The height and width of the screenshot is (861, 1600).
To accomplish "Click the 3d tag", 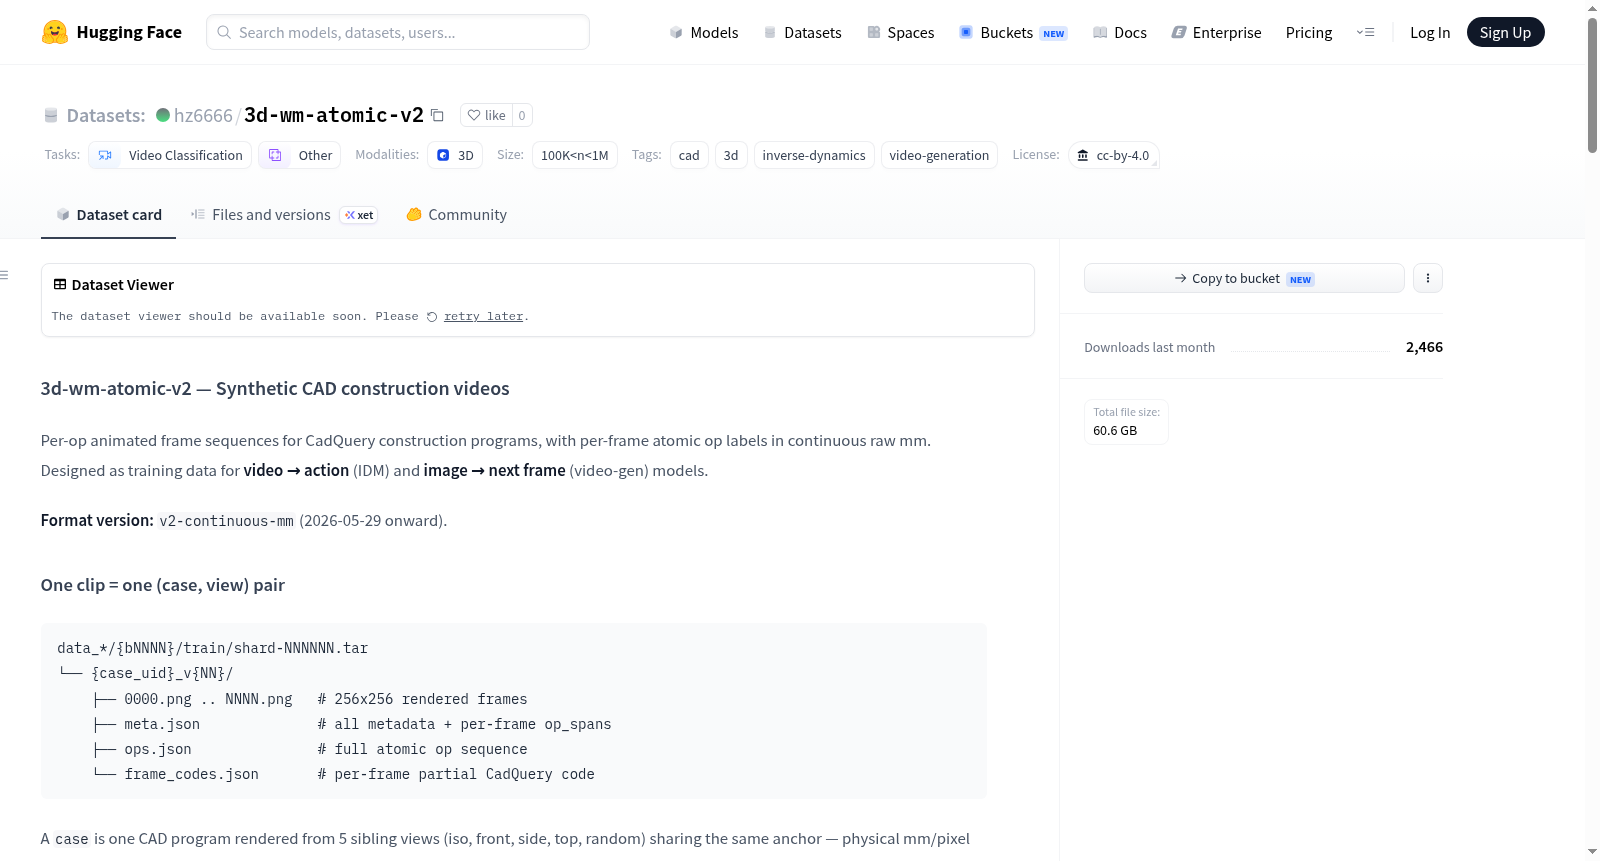I will 731,155.
